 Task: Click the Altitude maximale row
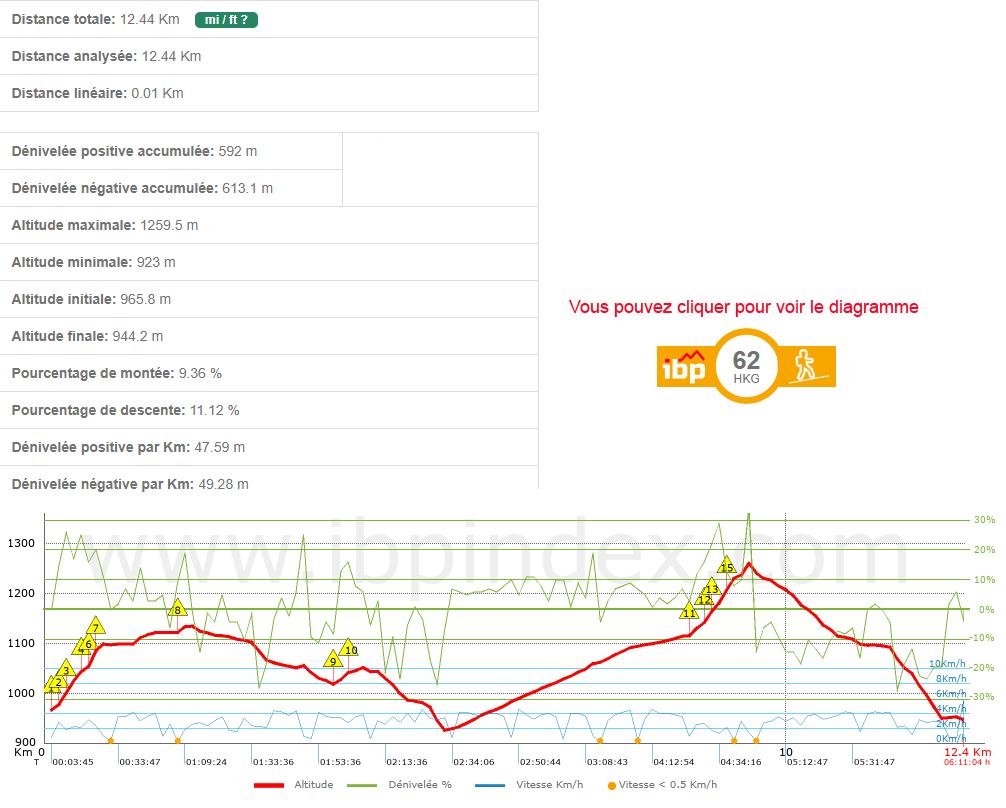pyautogui.click(x=105, y=225)
